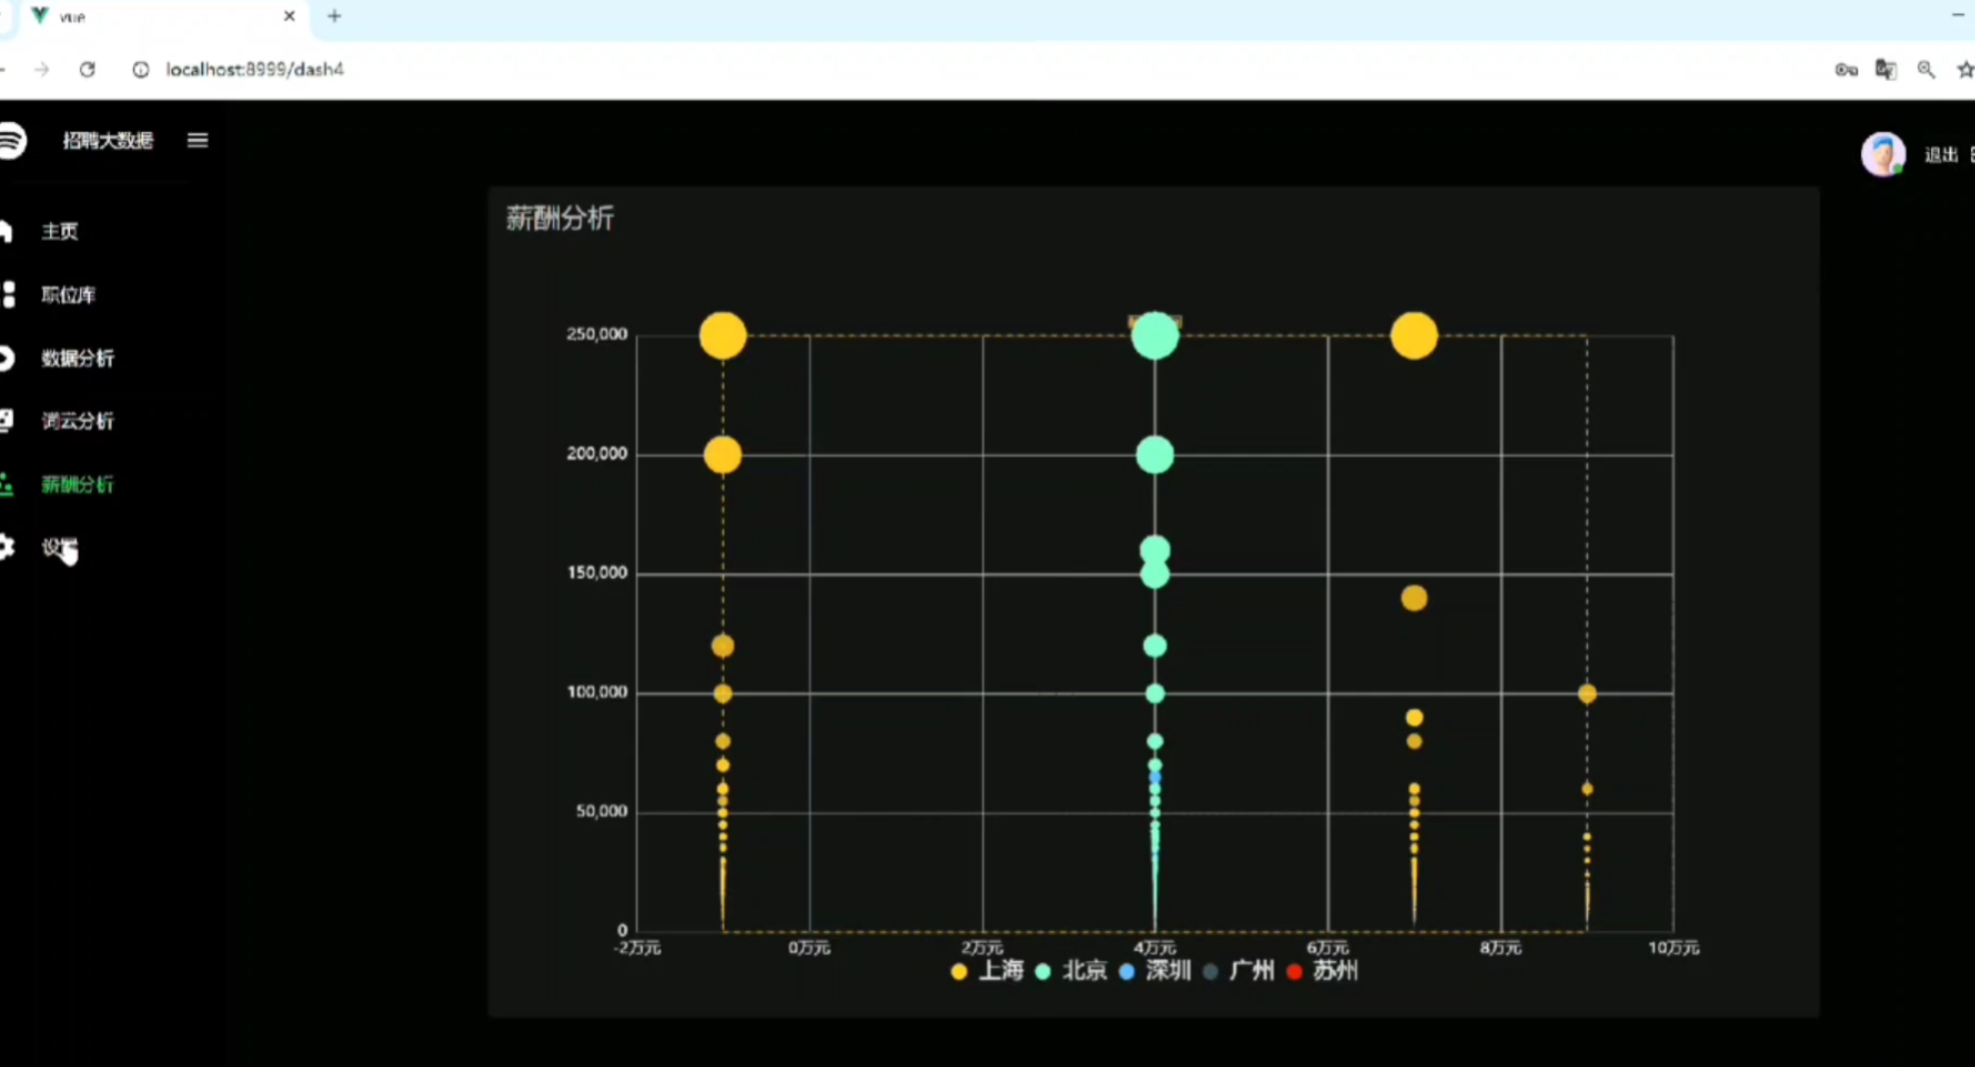
Task: Click the browser zoom magnifier icon
Action: point(1925,69)
